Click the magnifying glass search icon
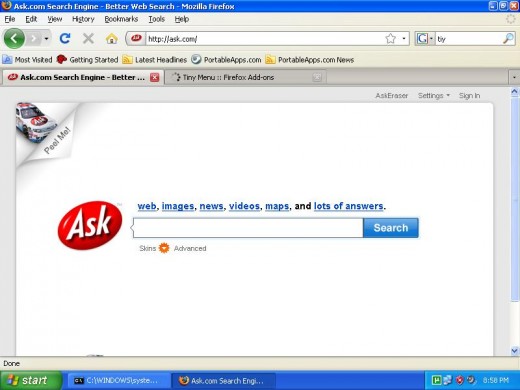The height and width of the screenshot is (390, 520). point(508,39)
